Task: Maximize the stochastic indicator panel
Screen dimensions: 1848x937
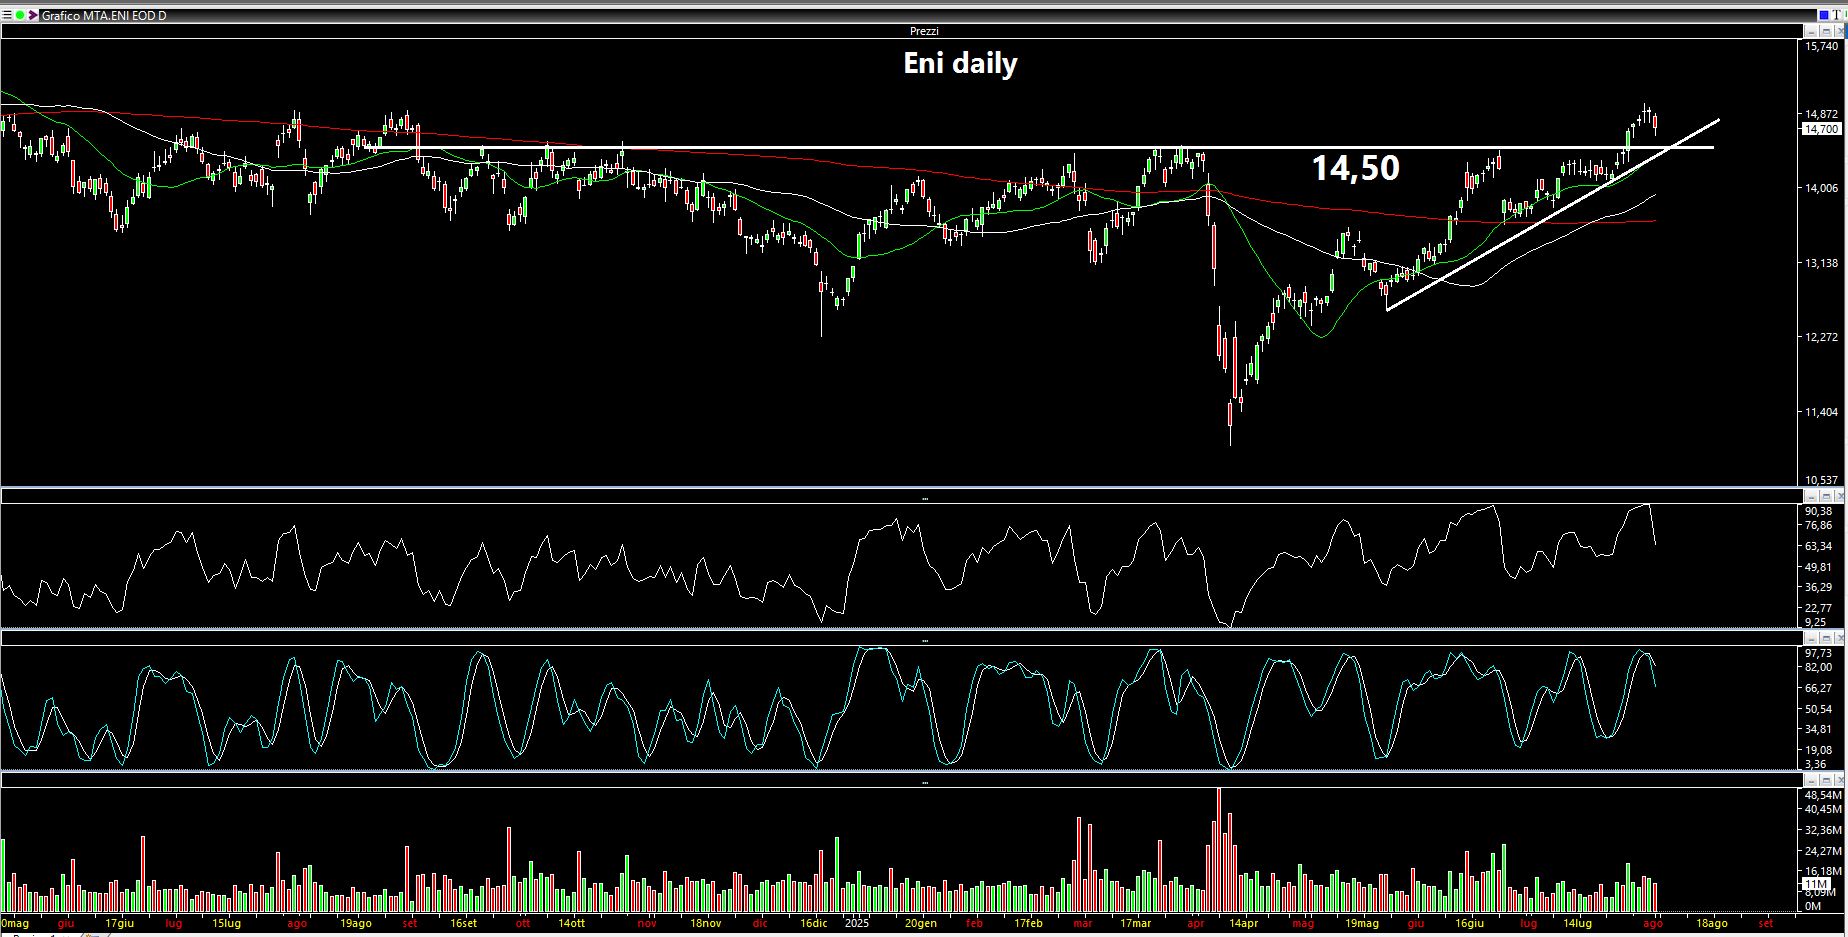Action: tap(1825, 638)
